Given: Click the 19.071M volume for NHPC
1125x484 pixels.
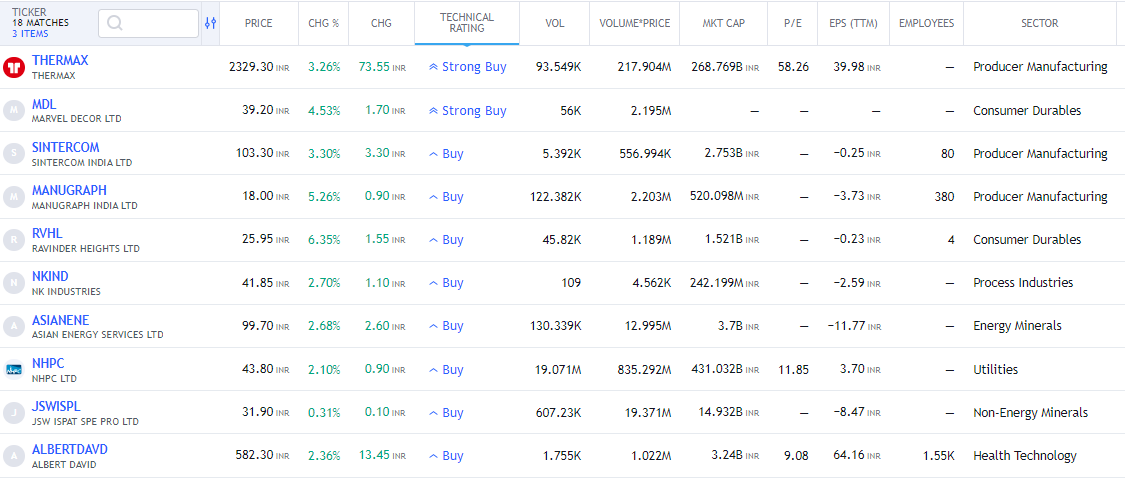Looking at the screenshot, I should tap(559, 370).
